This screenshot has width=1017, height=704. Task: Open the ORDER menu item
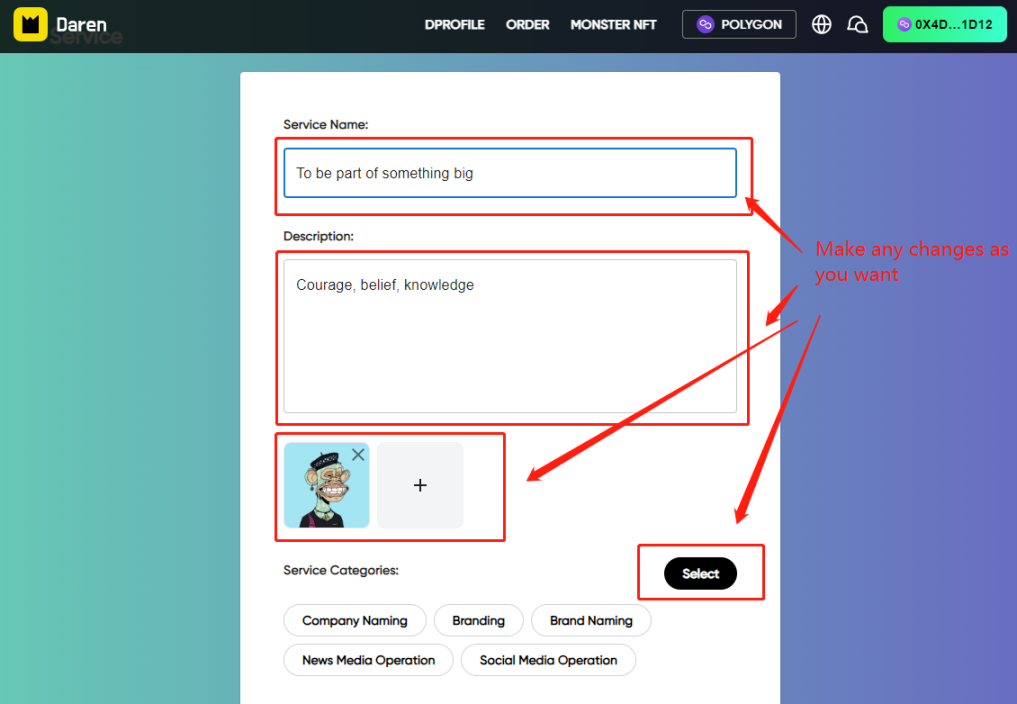click(527, 25)
